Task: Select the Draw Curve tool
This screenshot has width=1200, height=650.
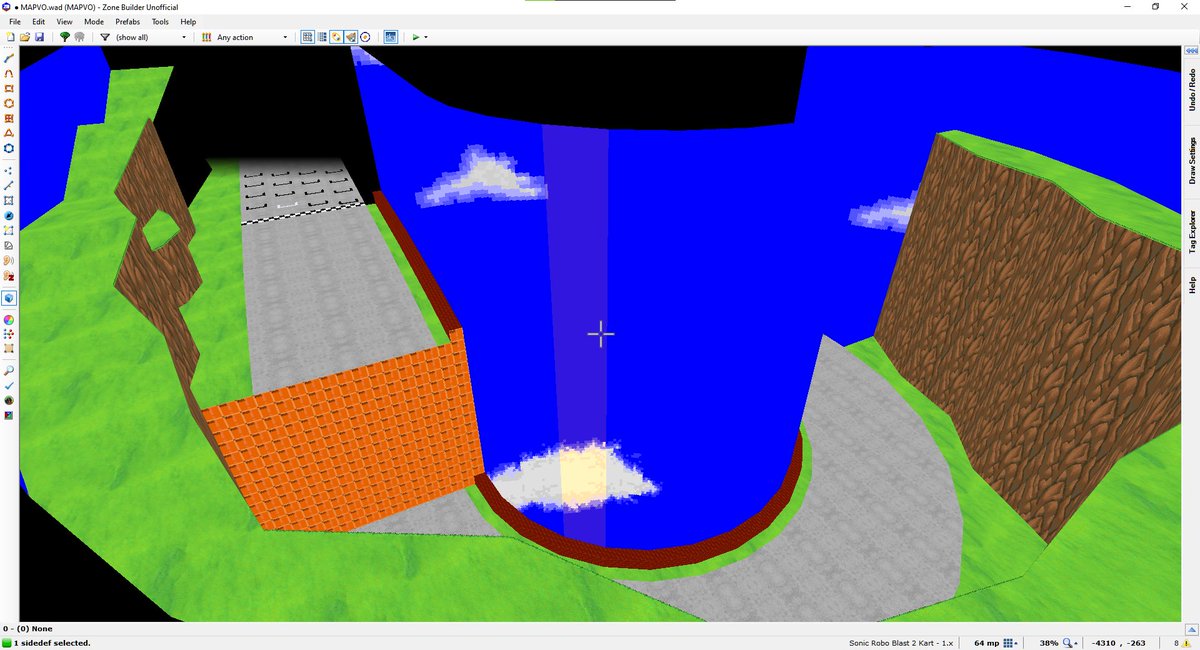Action: coord(9,73)
